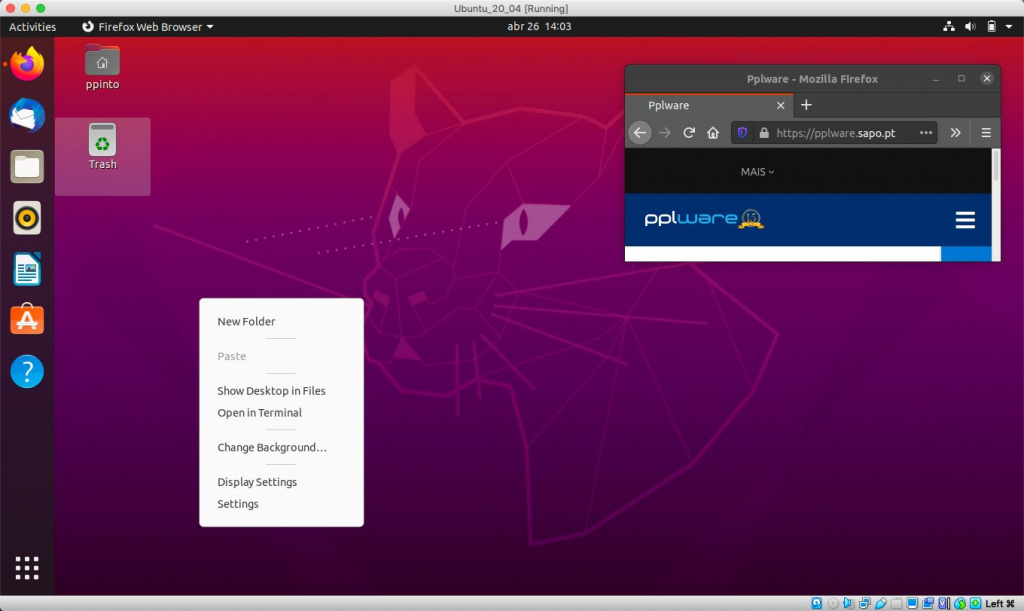
Task: Open the Show Applications grid
Action: pos(26,567)
